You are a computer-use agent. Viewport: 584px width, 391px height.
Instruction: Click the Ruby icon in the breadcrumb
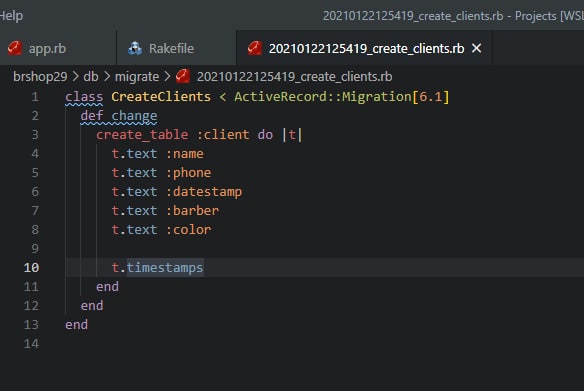click(x=183, y=76)
